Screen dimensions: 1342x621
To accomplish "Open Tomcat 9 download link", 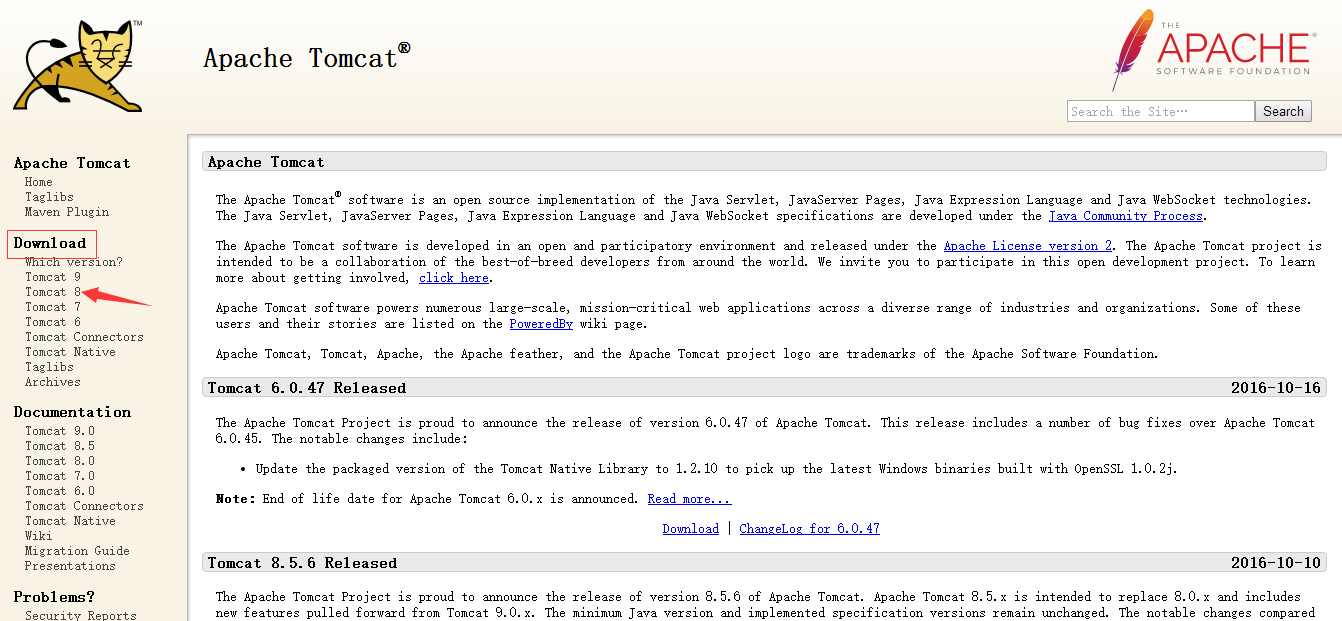I will tap(53, 277).
